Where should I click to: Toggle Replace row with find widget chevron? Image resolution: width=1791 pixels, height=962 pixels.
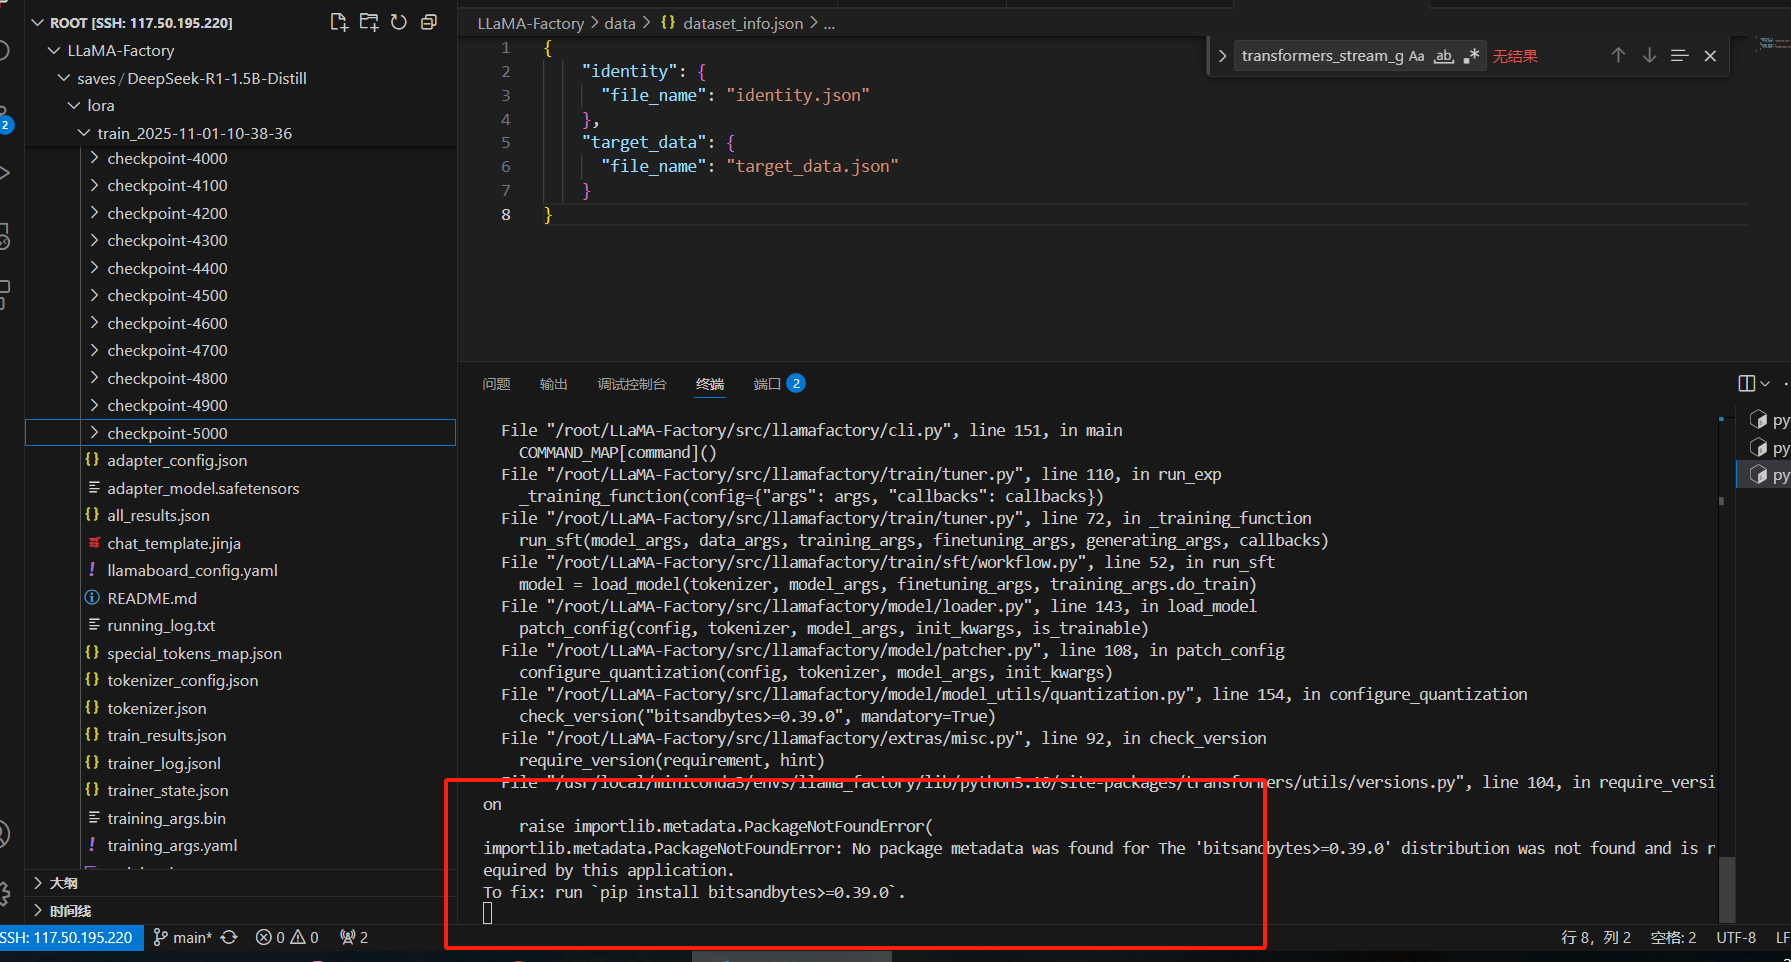point(1222,56)
